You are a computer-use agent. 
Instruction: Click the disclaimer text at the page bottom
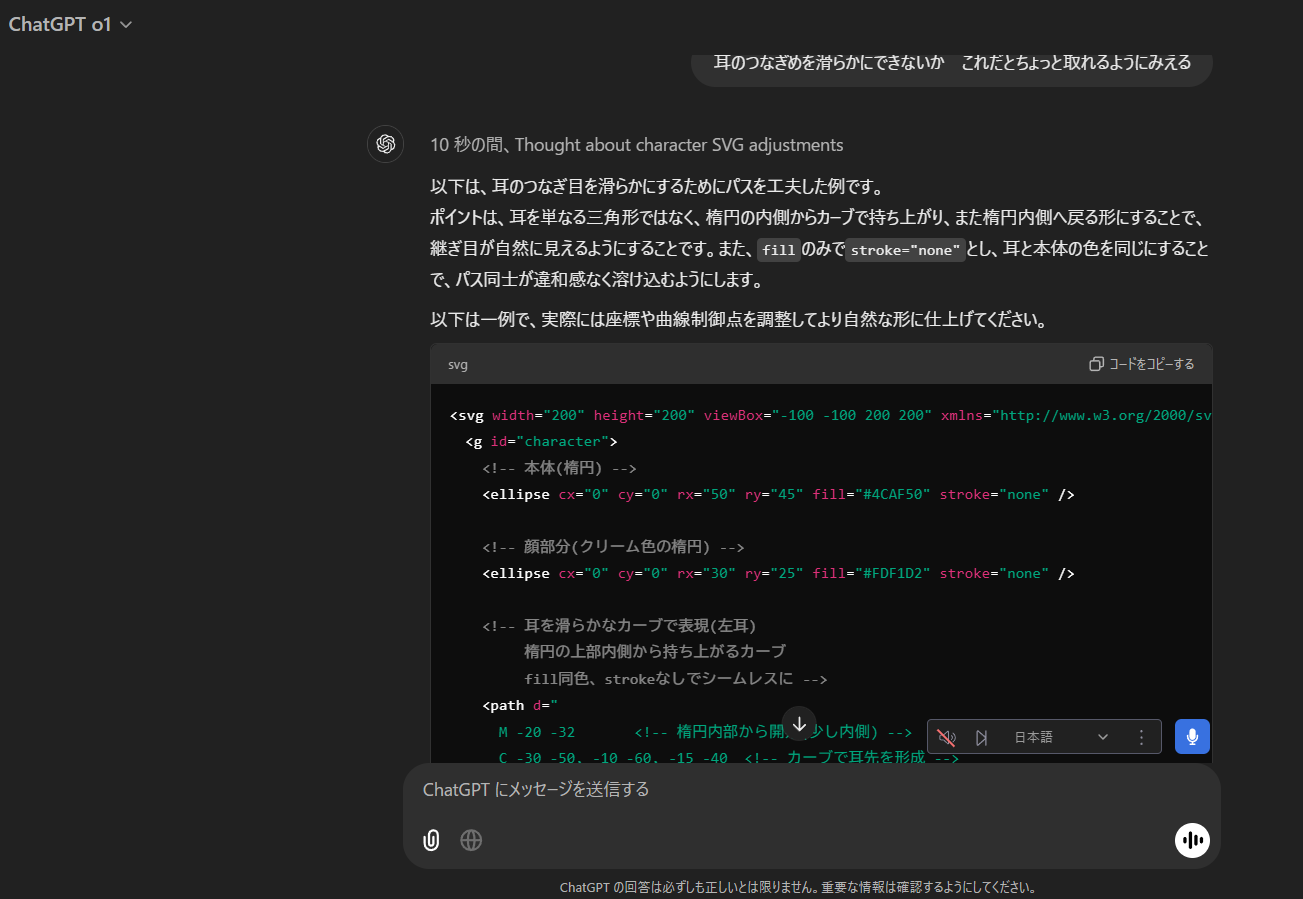[797, 887]
